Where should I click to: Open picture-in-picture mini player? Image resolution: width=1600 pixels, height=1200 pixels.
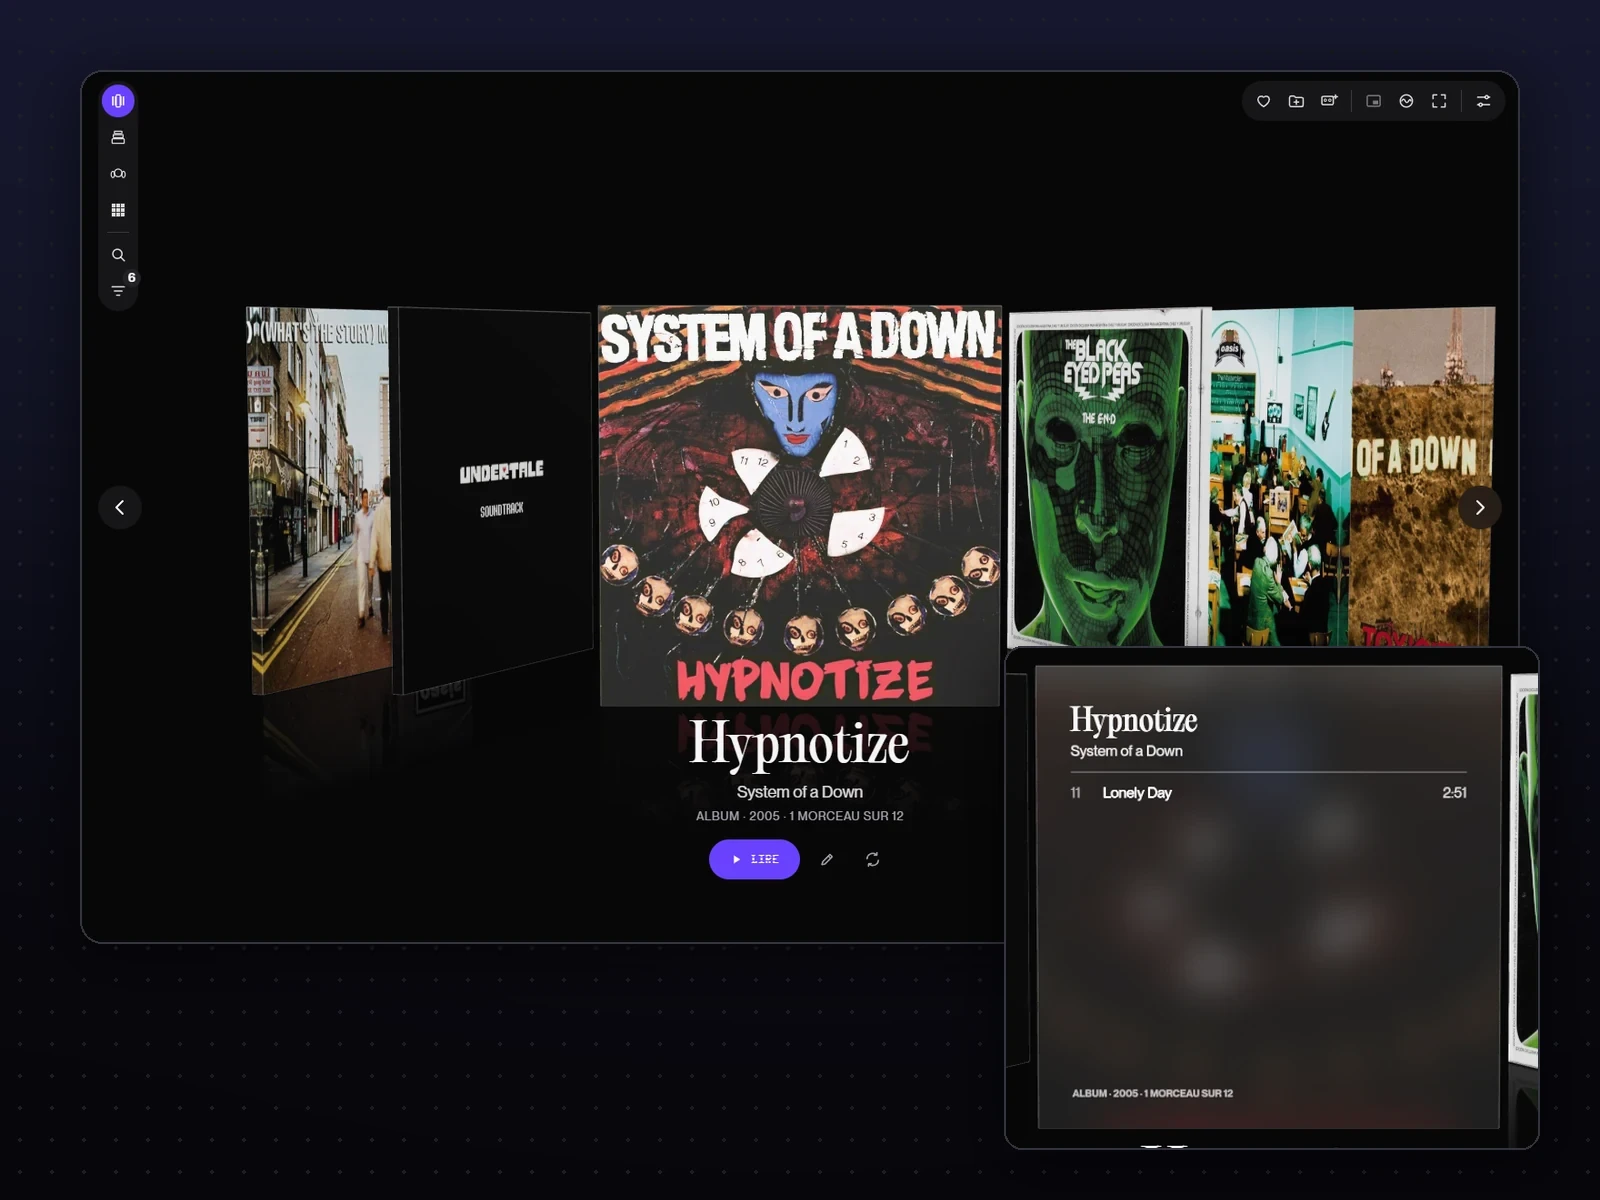(x=1374, y=101)
